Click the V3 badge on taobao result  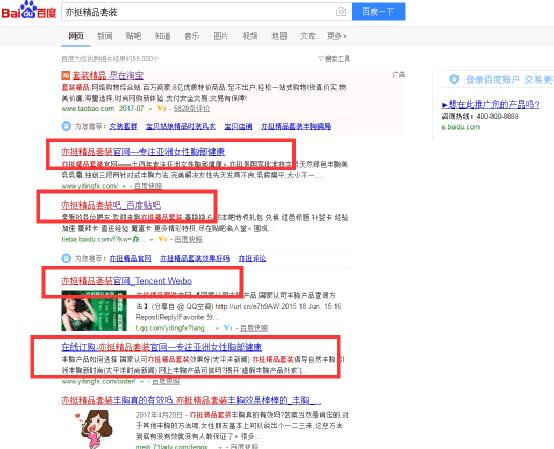pos(161,108)
